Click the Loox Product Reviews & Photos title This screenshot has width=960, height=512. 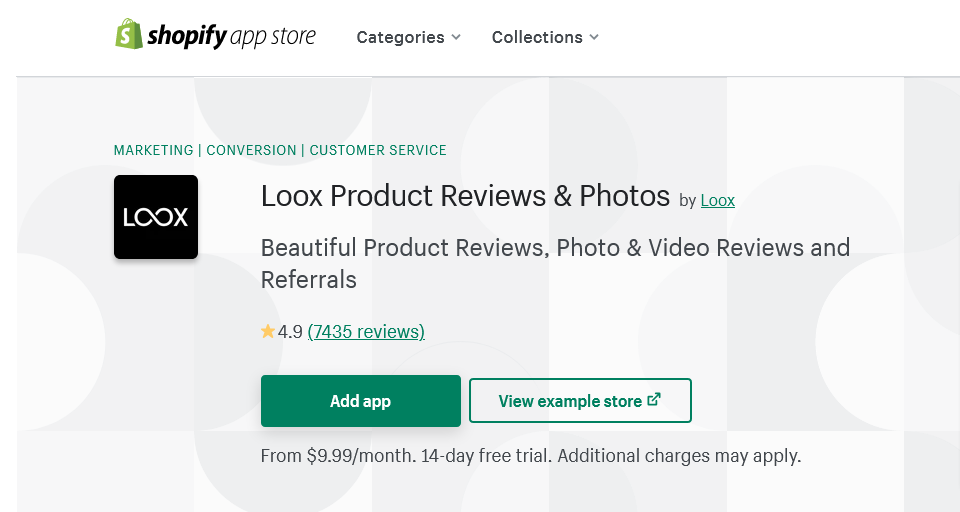click(465, 196)
